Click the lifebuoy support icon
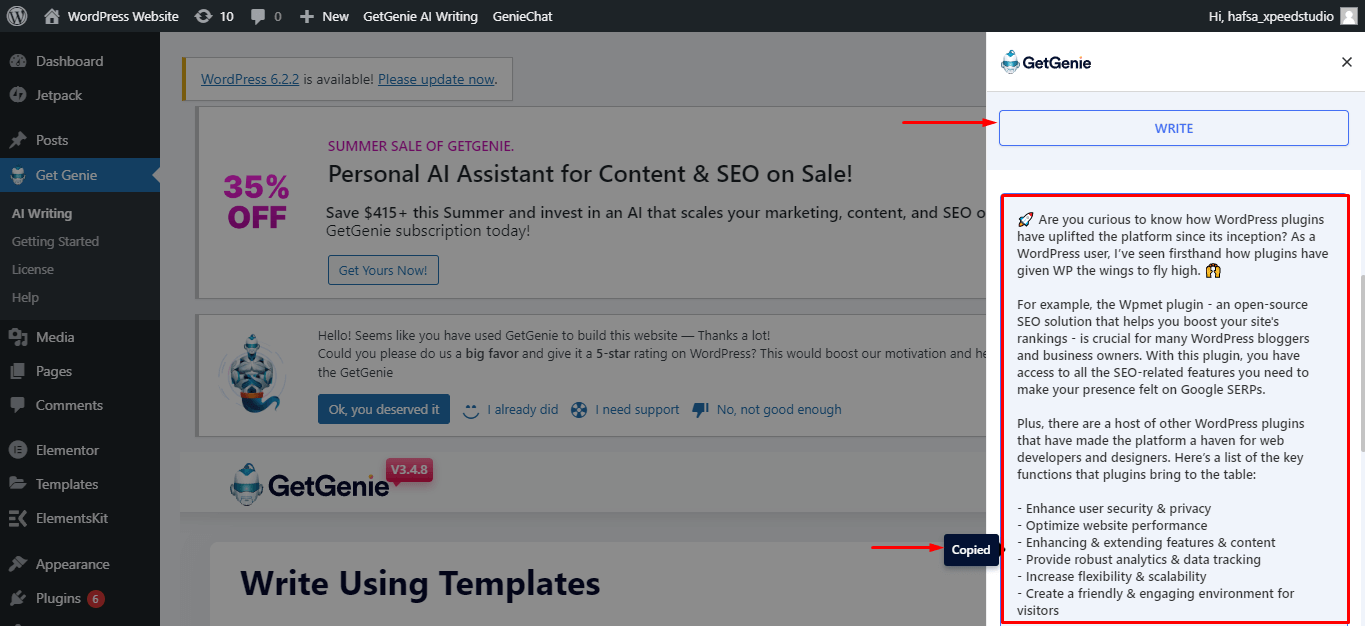The image size is (1365, 626). (x=579, y=410)
